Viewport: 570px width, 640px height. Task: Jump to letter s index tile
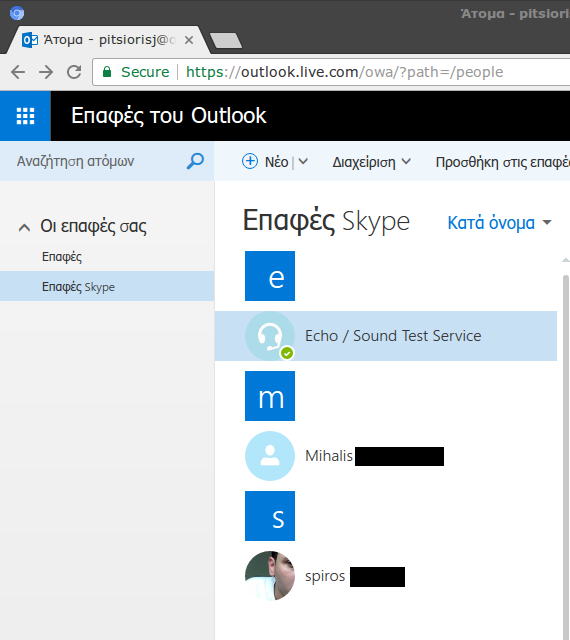pyautogui.click(x=270, y=516)
